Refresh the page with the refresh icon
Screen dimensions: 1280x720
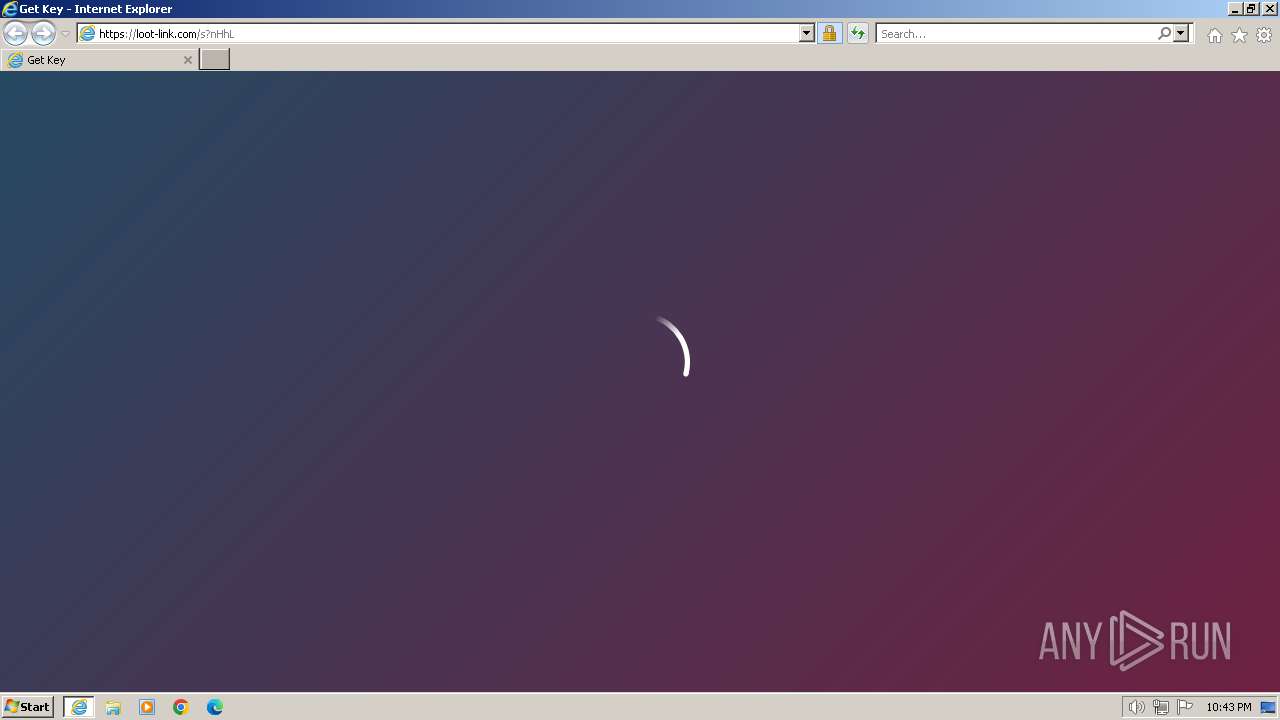[x=858, y=33]
